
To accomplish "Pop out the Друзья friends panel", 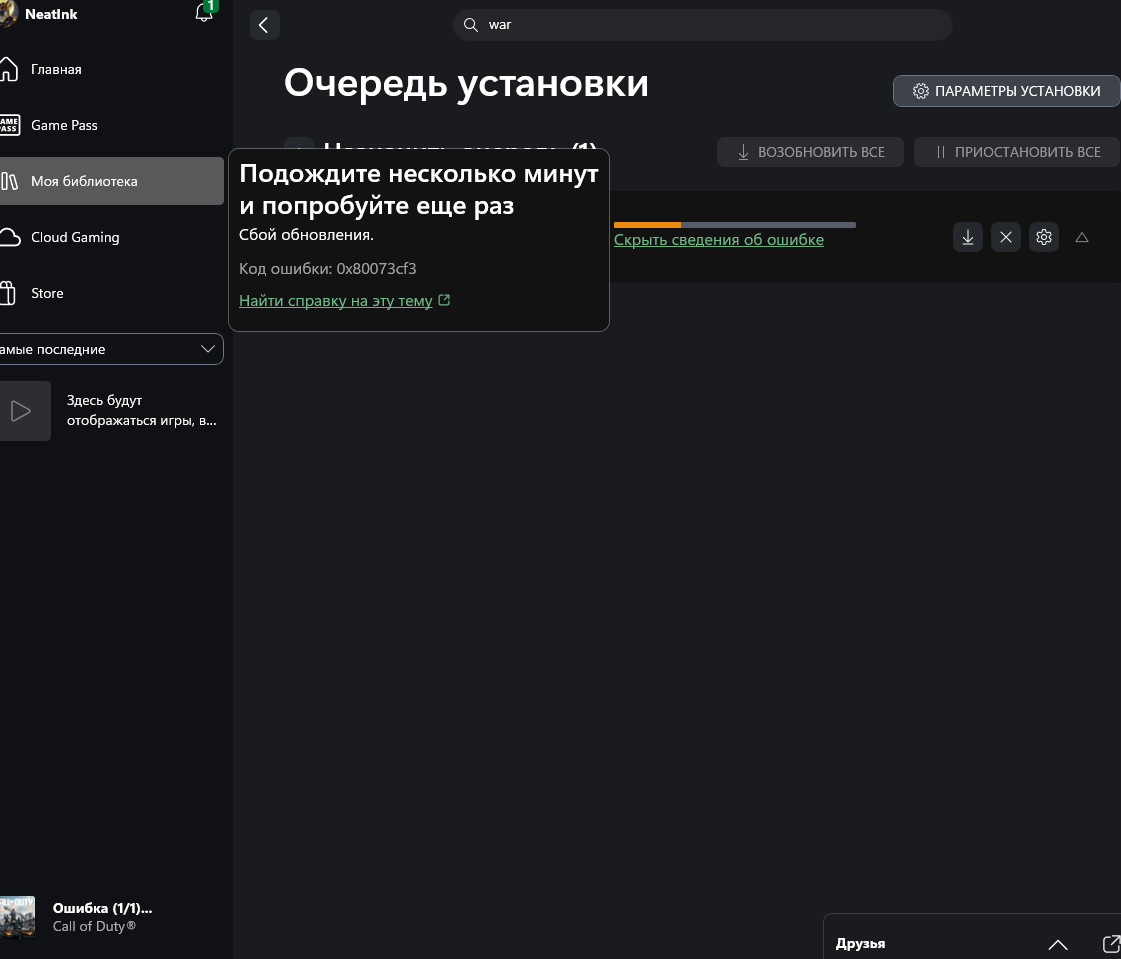I will pos(1112,944).
